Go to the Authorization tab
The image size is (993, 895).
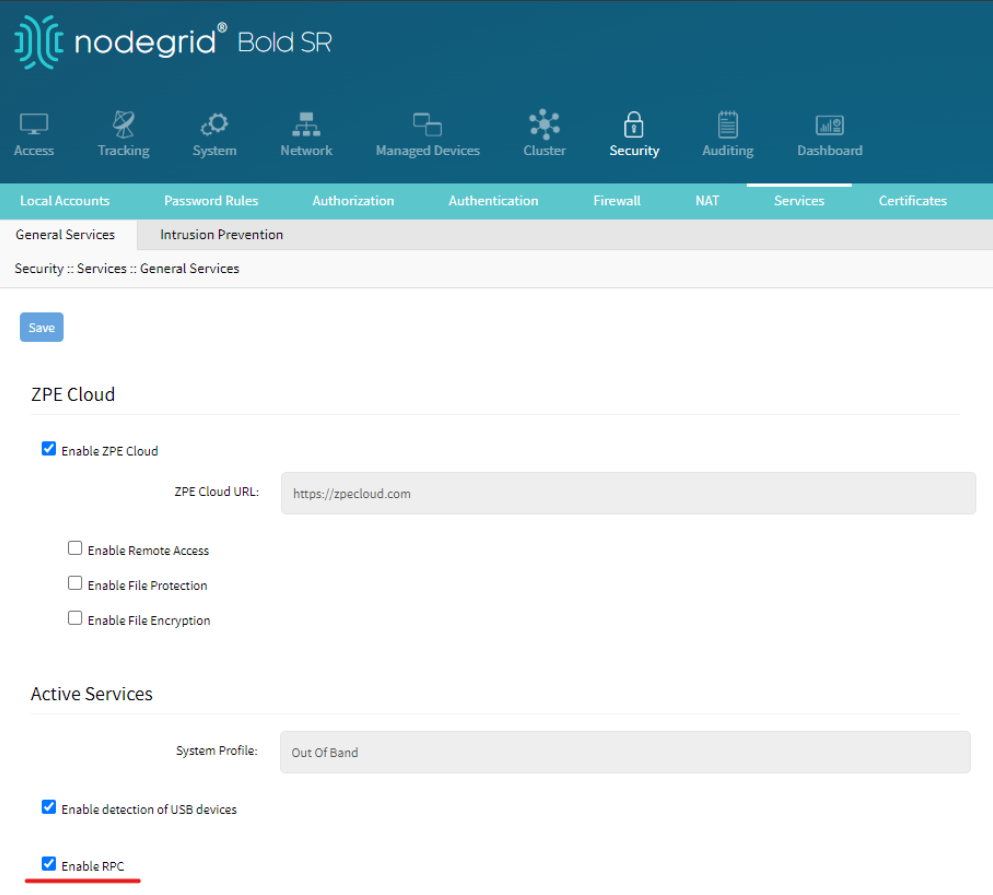coord(353,201)
